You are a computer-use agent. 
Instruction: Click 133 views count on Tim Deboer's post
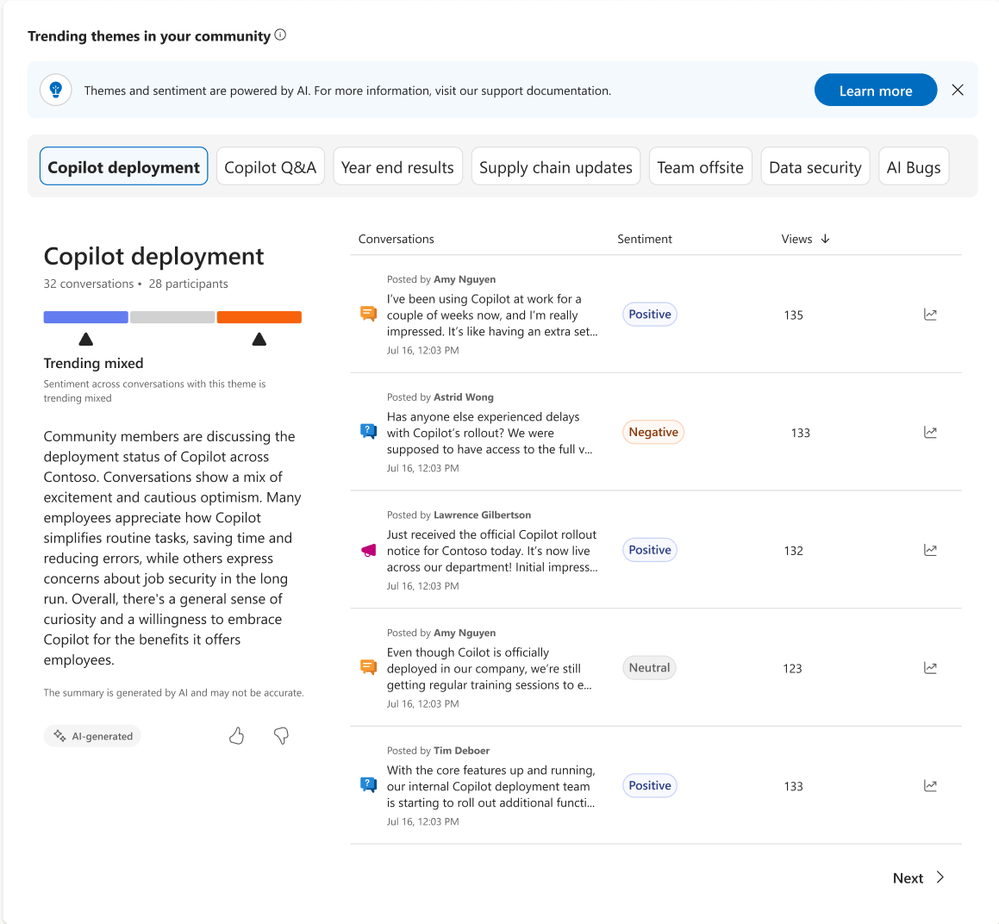click(793, 786)
